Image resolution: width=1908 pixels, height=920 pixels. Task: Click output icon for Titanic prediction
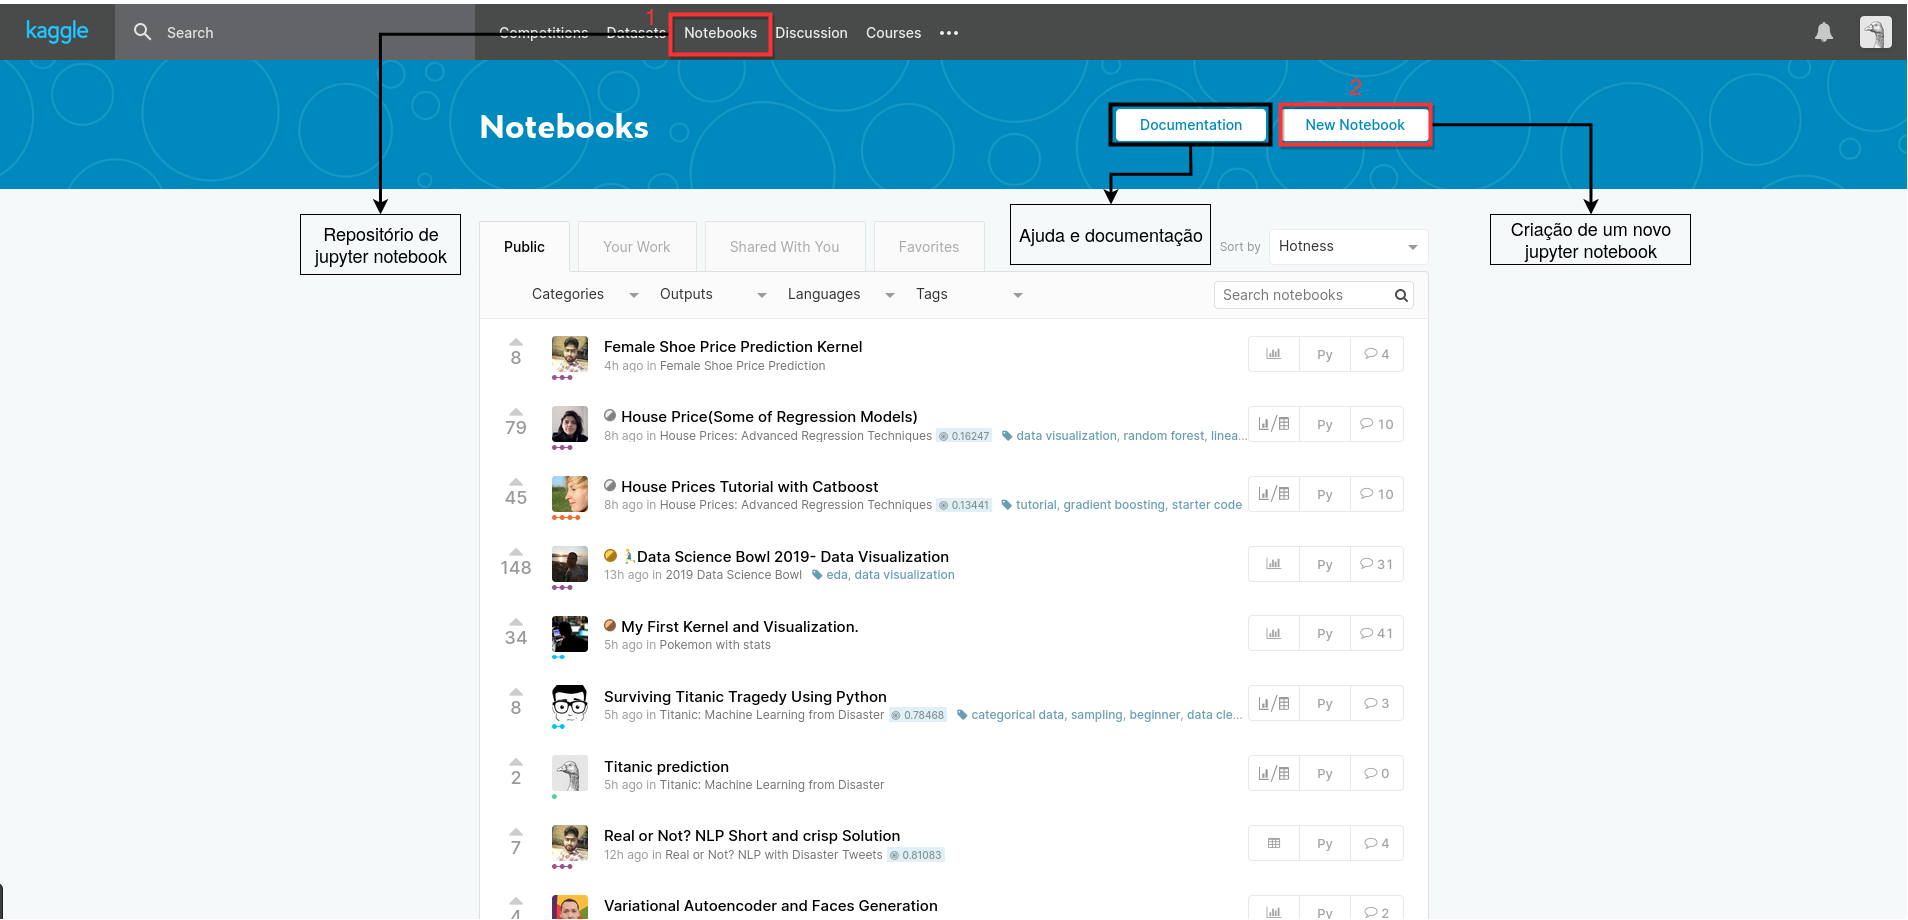1274,773
